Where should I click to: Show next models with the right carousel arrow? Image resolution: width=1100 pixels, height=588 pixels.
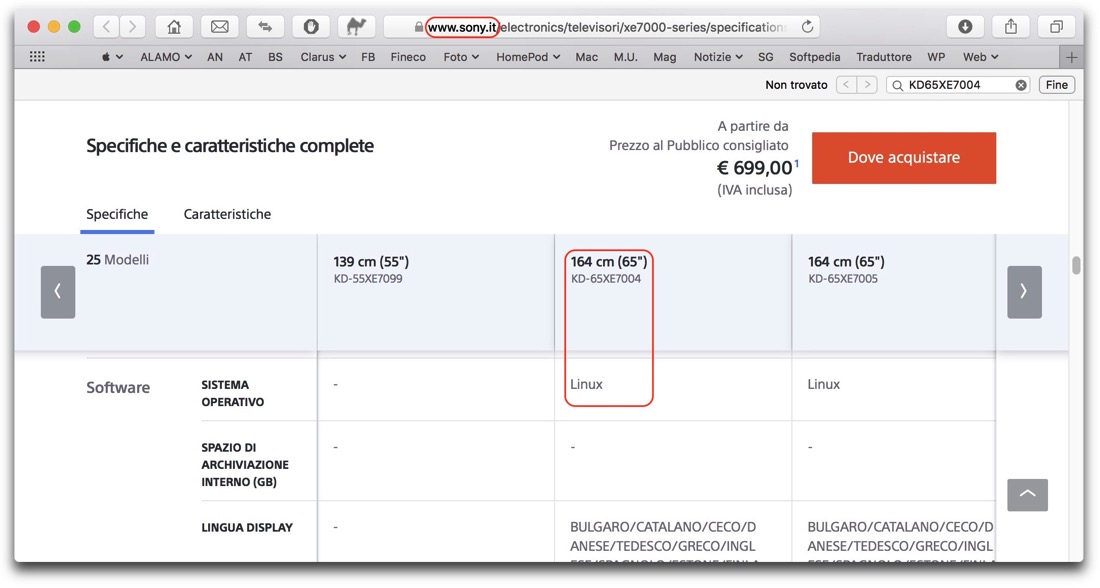(x=1024, y=292)
